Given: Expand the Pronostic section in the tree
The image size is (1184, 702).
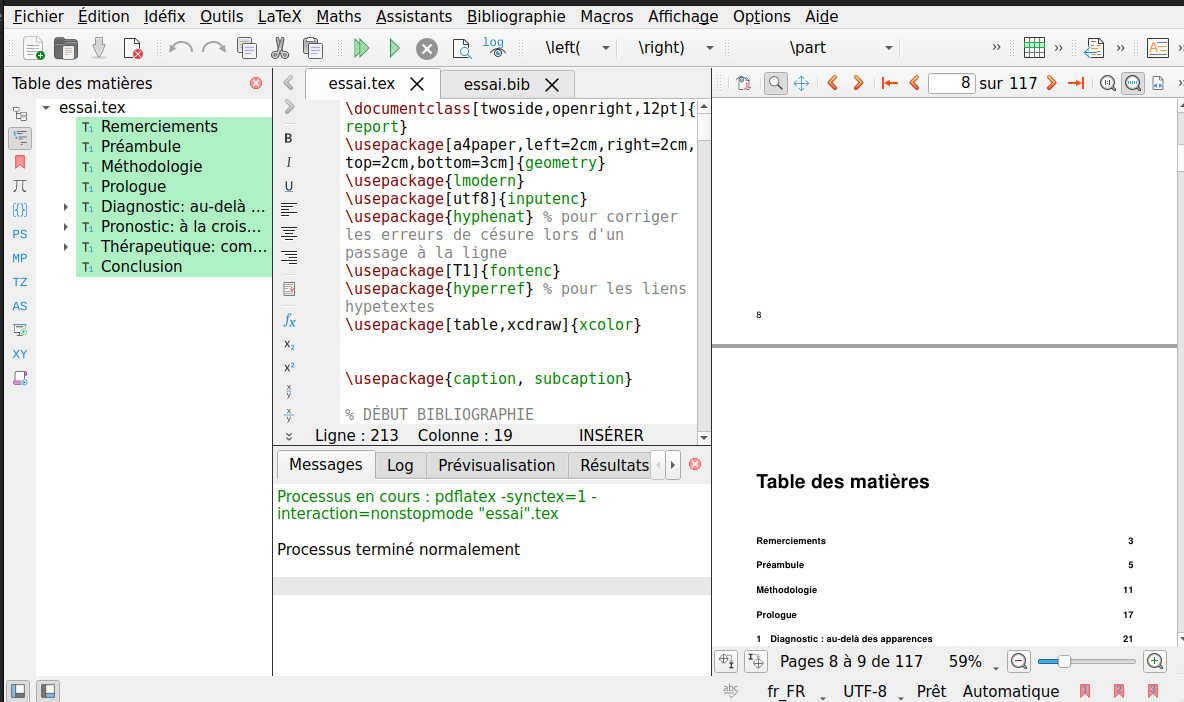Looking at the screenshot, I should [x=66, y=226].
